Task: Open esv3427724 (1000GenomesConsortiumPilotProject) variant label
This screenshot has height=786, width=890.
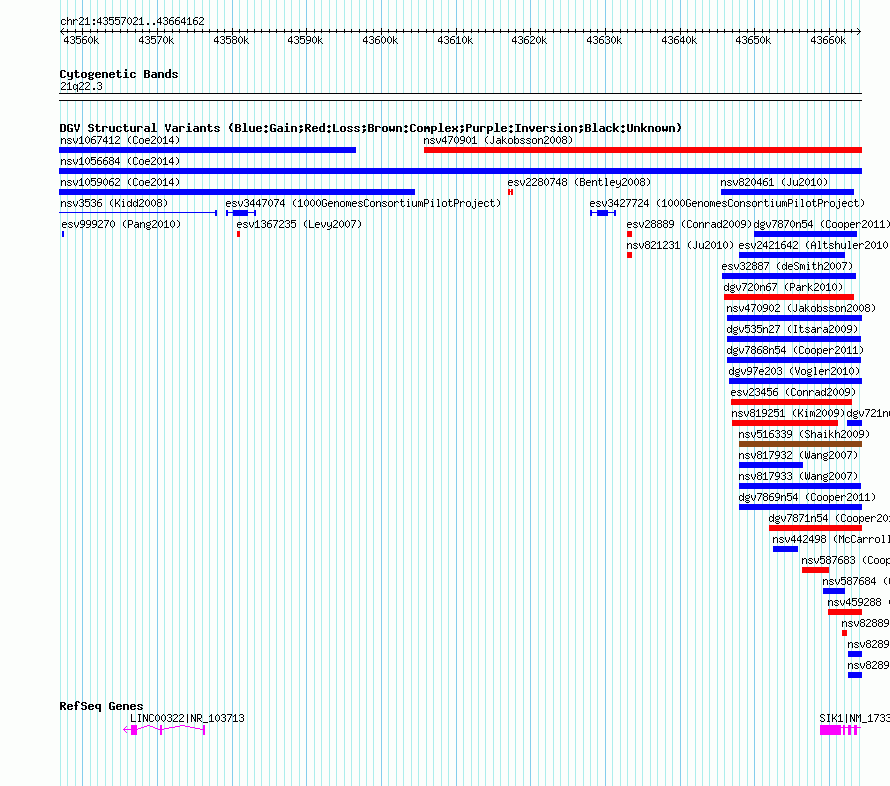Action: (727, 203)
